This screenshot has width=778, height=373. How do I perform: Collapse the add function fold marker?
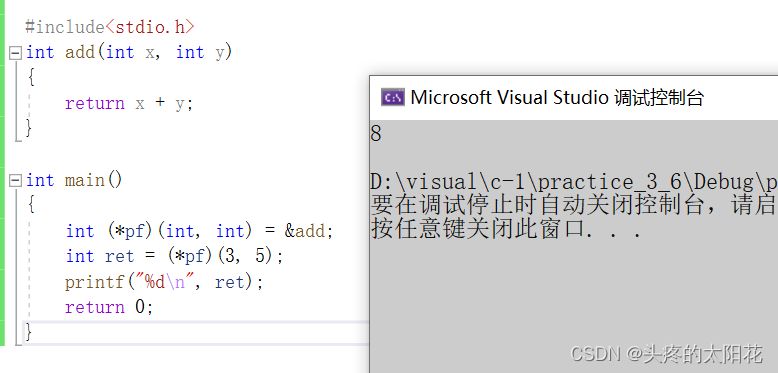coord(16,53)
